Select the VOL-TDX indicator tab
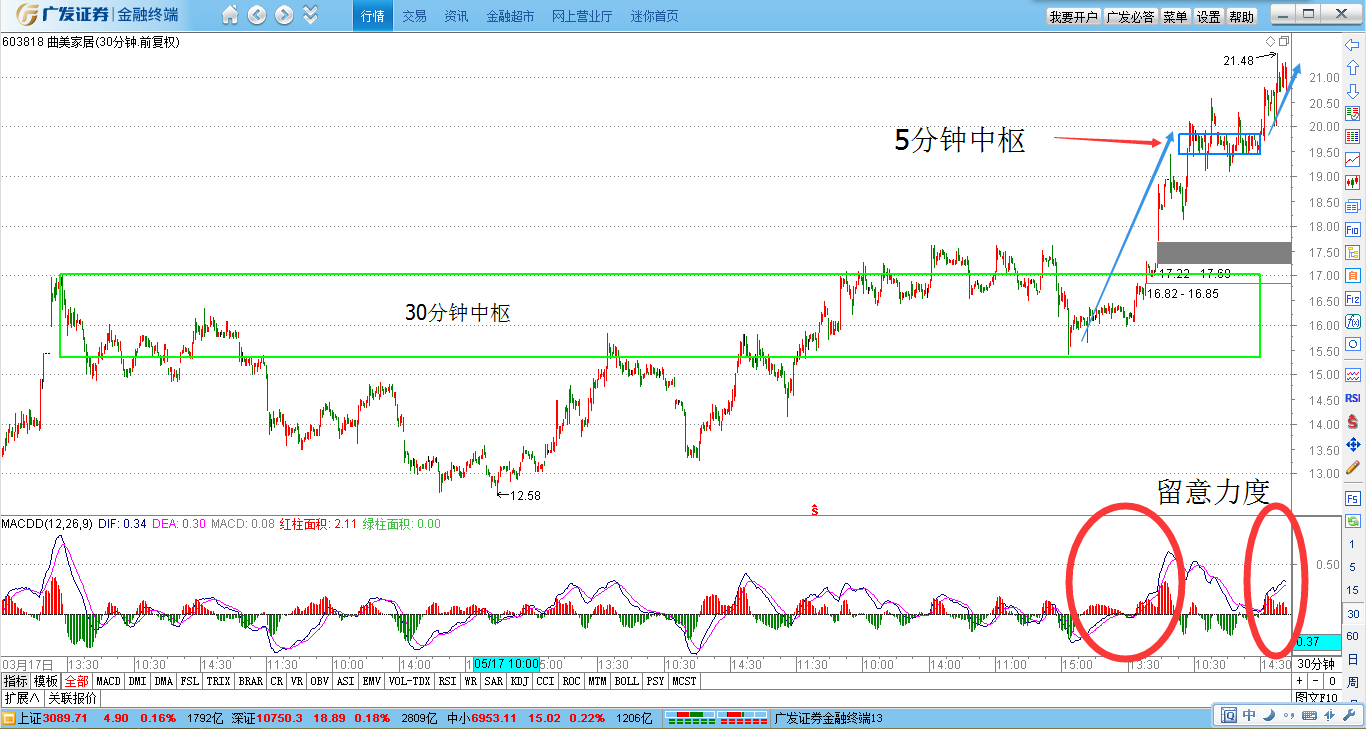Screen dimensions: 1366x729 409,681
